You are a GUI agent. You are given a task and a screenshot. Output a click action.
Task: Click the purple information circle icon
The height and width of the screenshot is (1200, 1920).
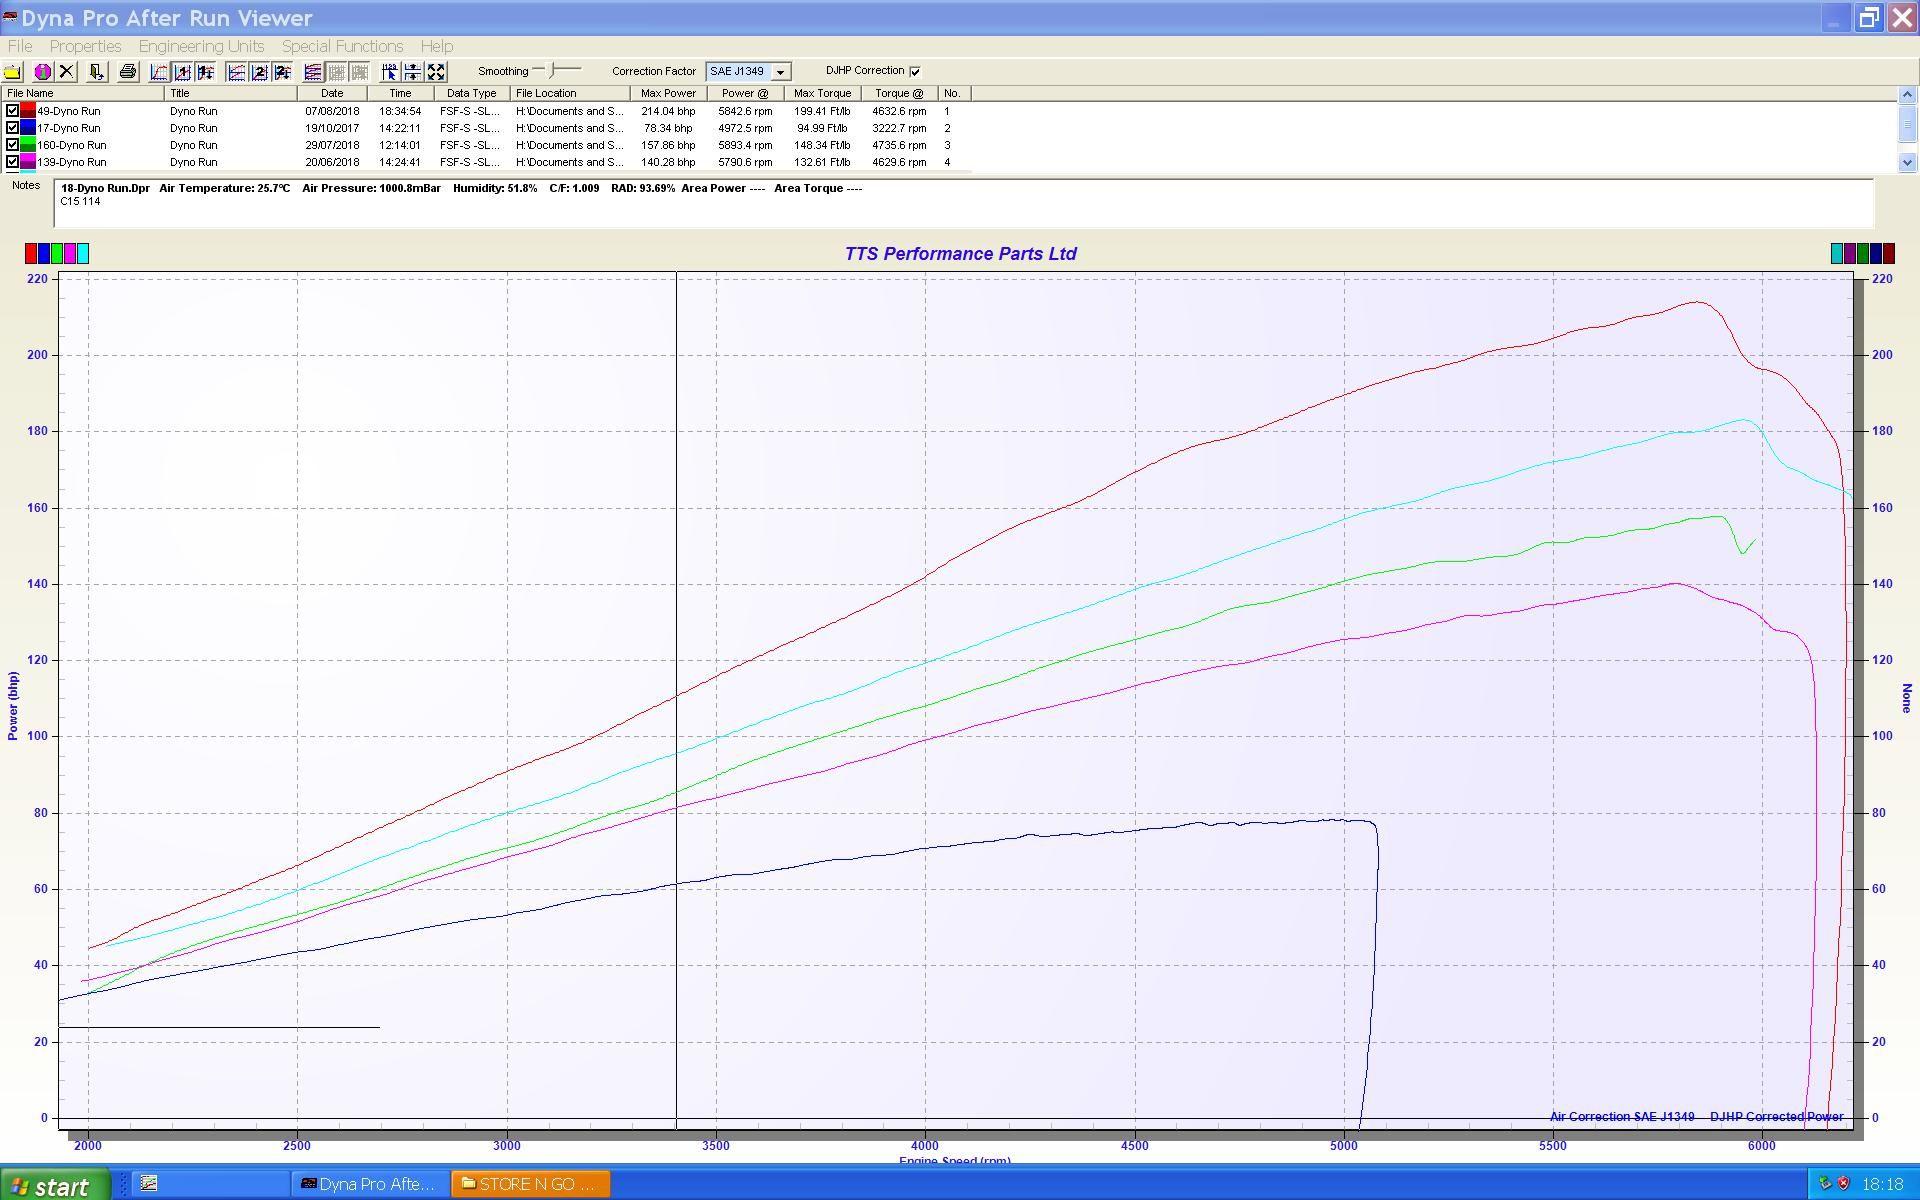[42, 72]
